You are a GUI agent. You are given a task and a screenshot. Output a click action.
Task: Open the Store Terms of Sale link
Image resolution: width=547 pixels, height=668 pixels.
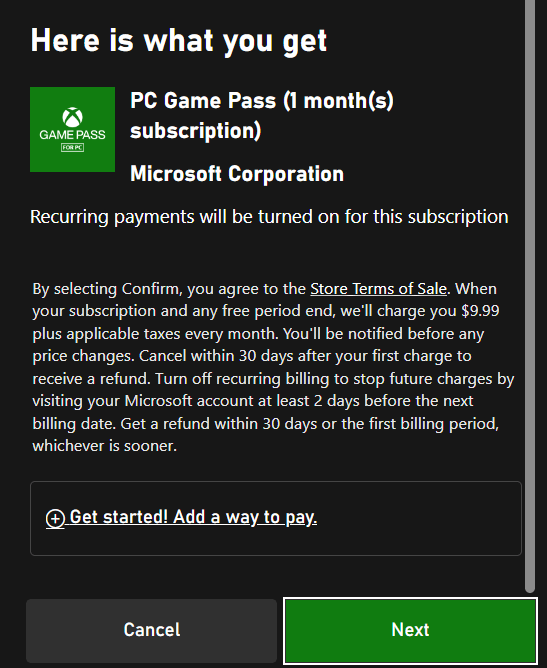pyautogui.click(x=378, y=289)
